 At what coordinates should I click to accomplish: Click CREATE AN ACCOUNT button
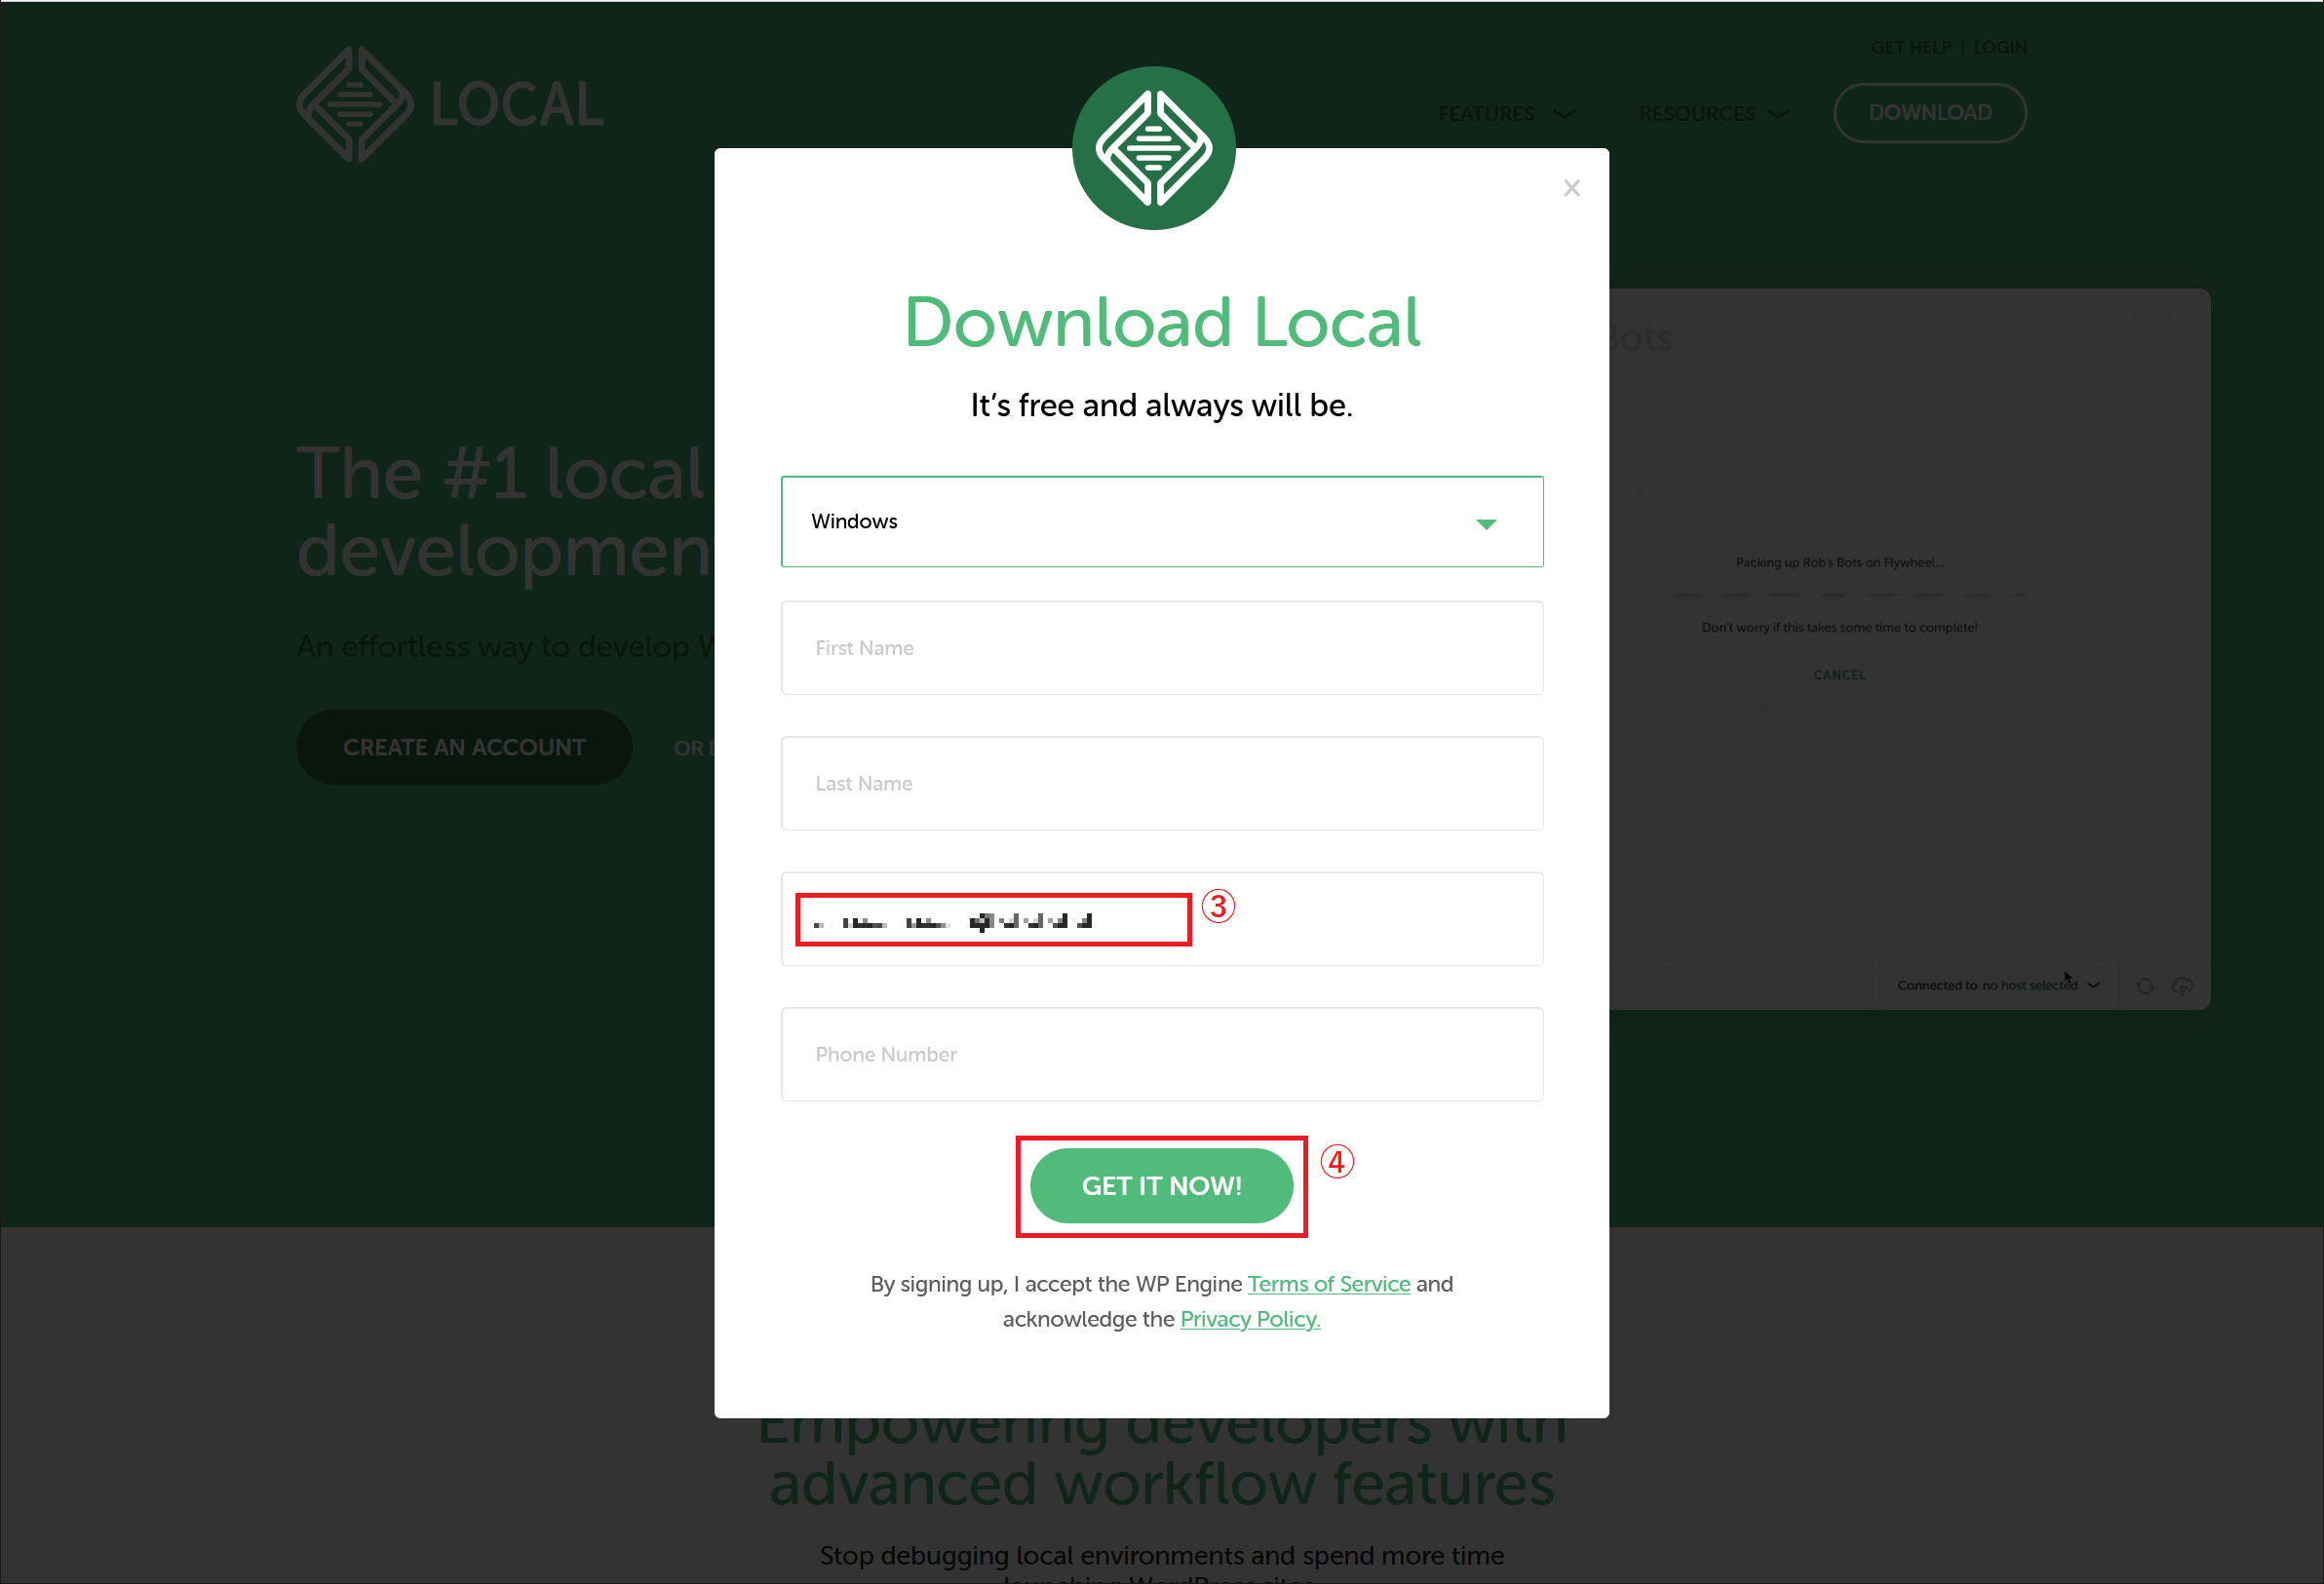point(464,747)
